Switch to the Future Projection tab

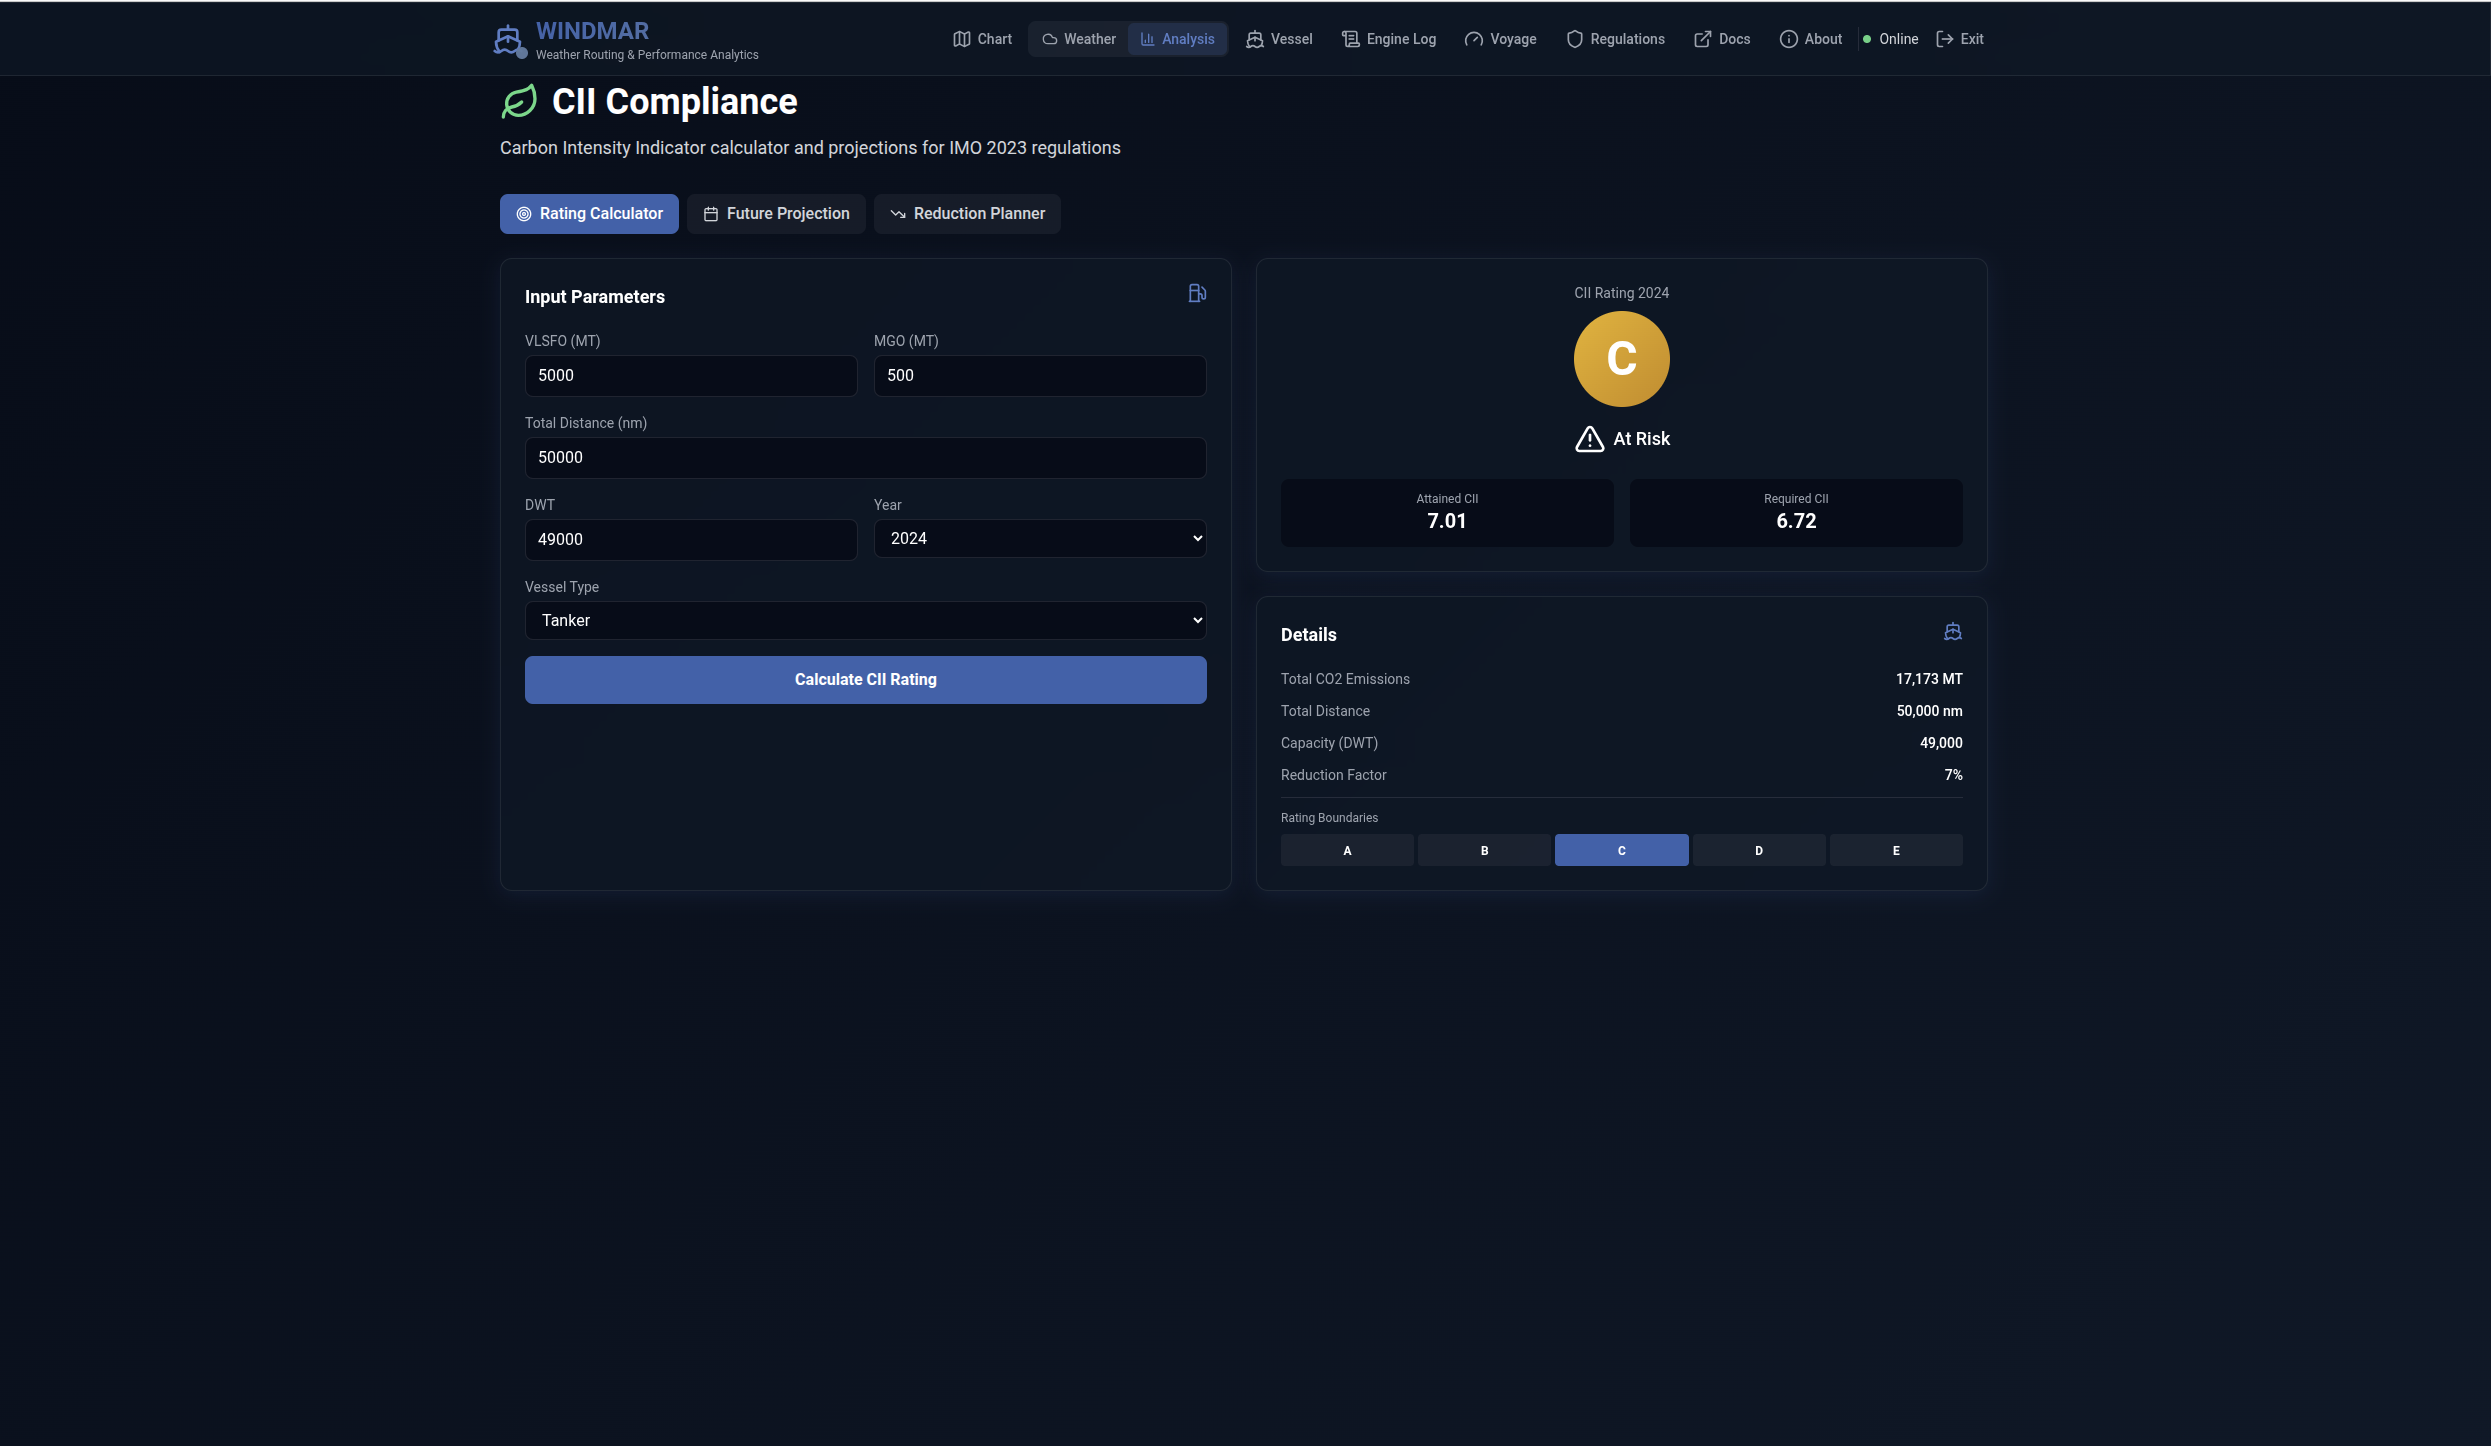776,214
